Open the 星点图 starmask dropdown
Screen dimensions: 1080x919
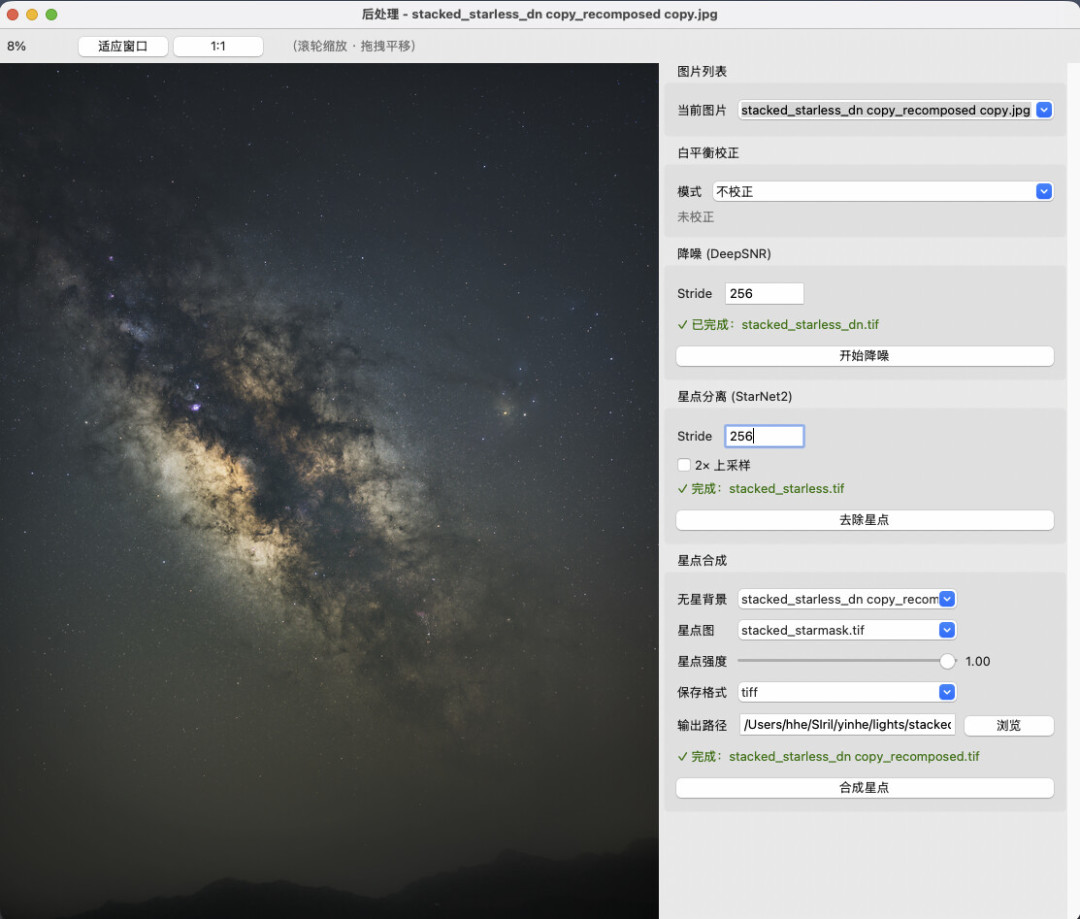click(x=847, y=630)
